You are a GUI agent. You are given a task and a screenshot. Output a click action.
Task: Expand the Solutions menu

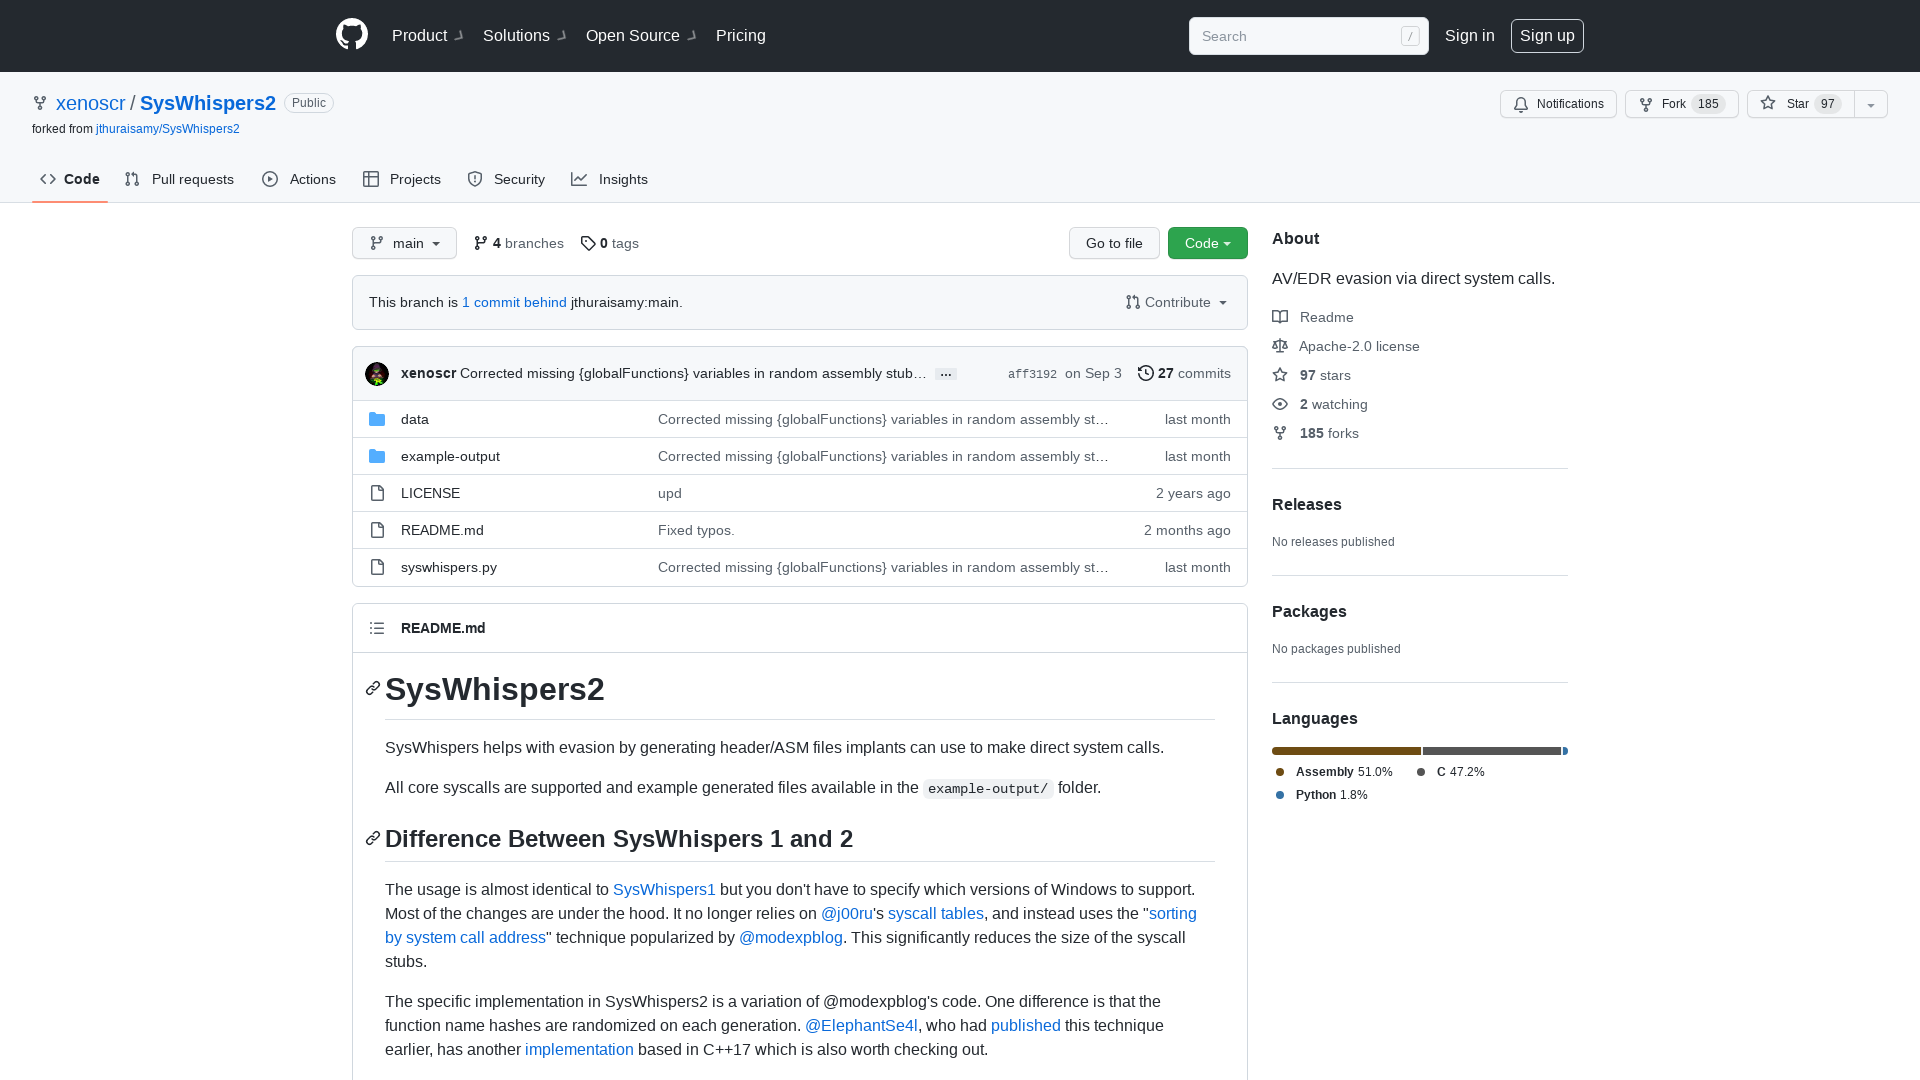tap(525, 35)
